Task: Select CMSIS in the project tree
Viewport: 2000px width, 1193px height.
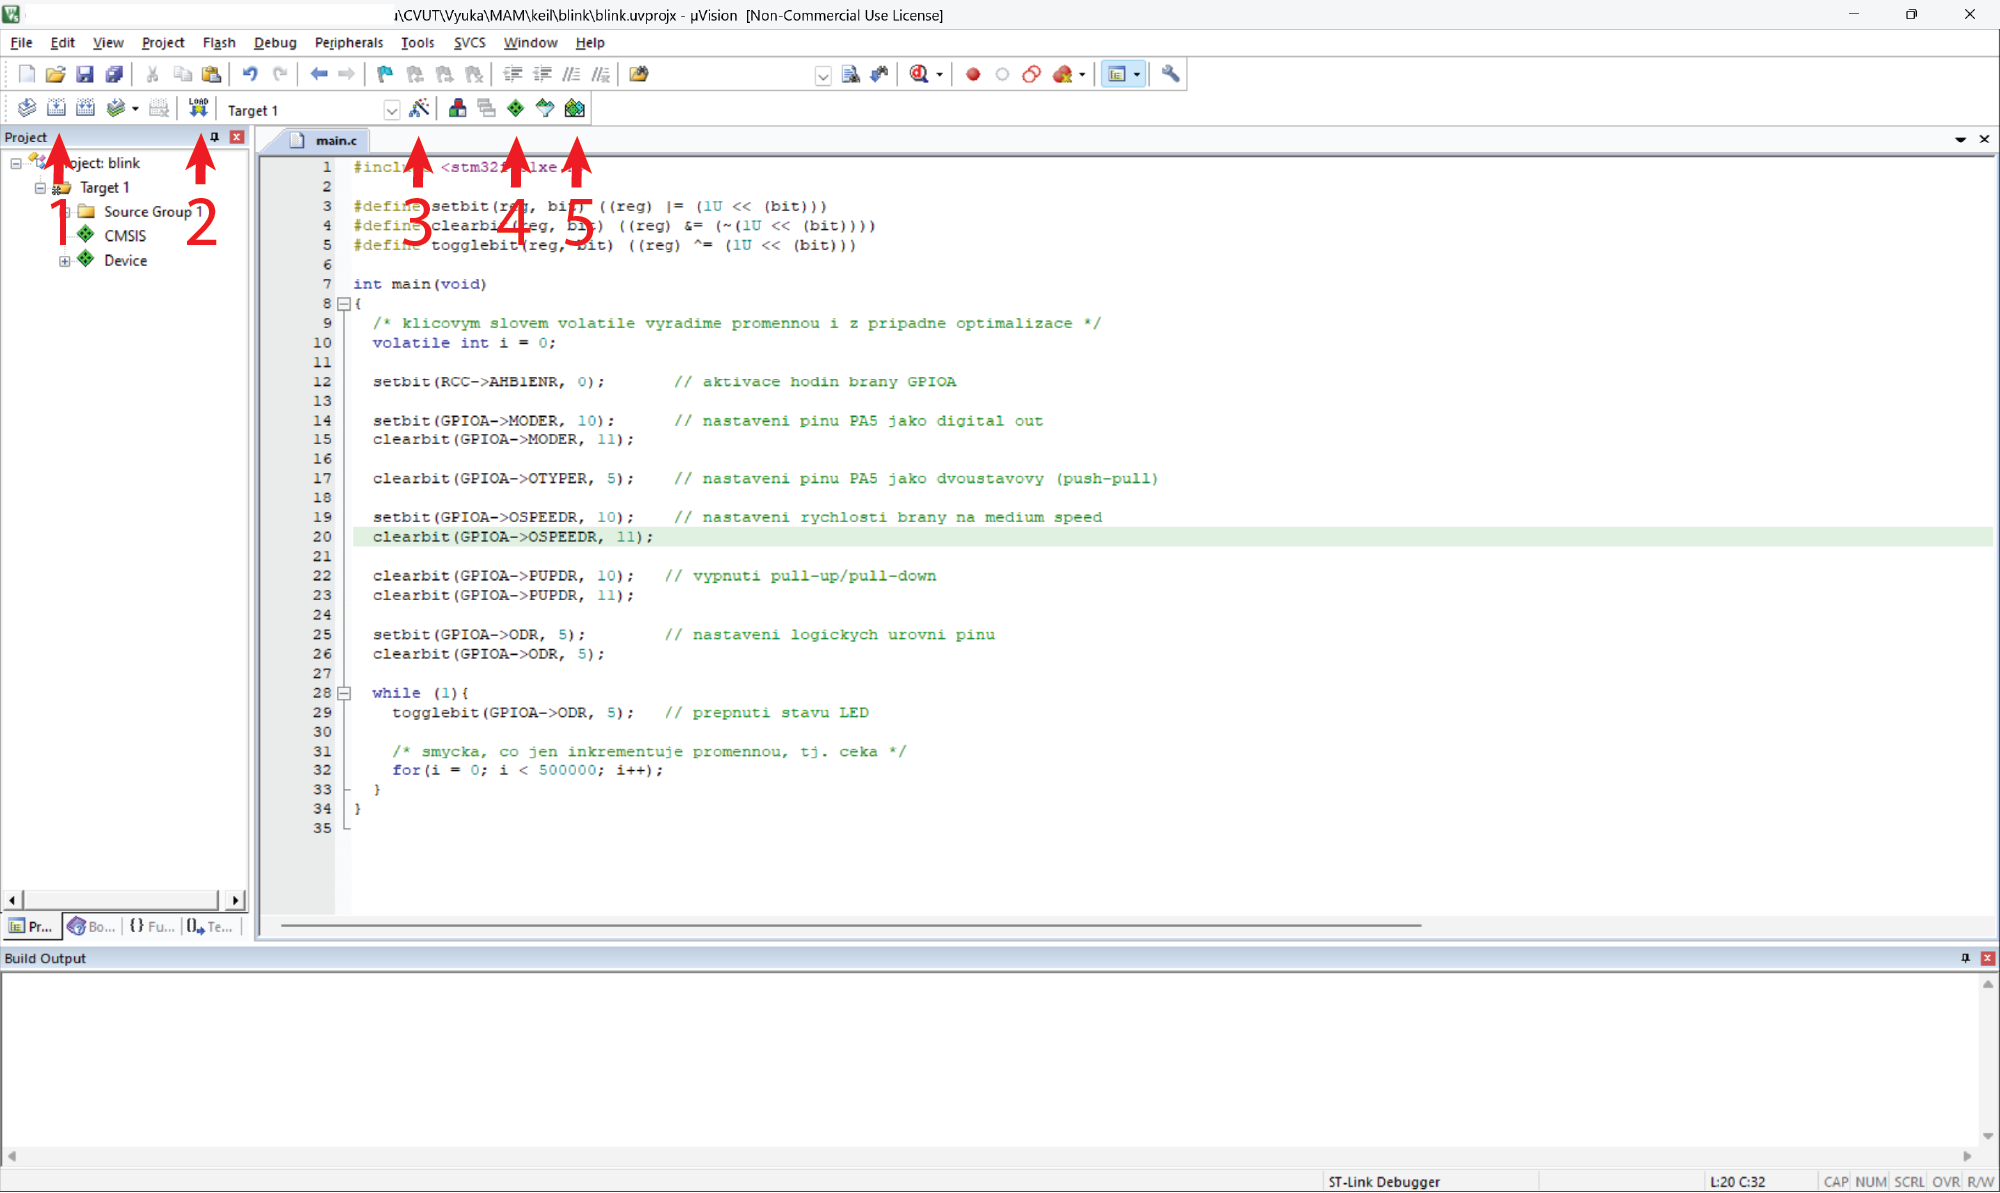Action: [124, 236]
